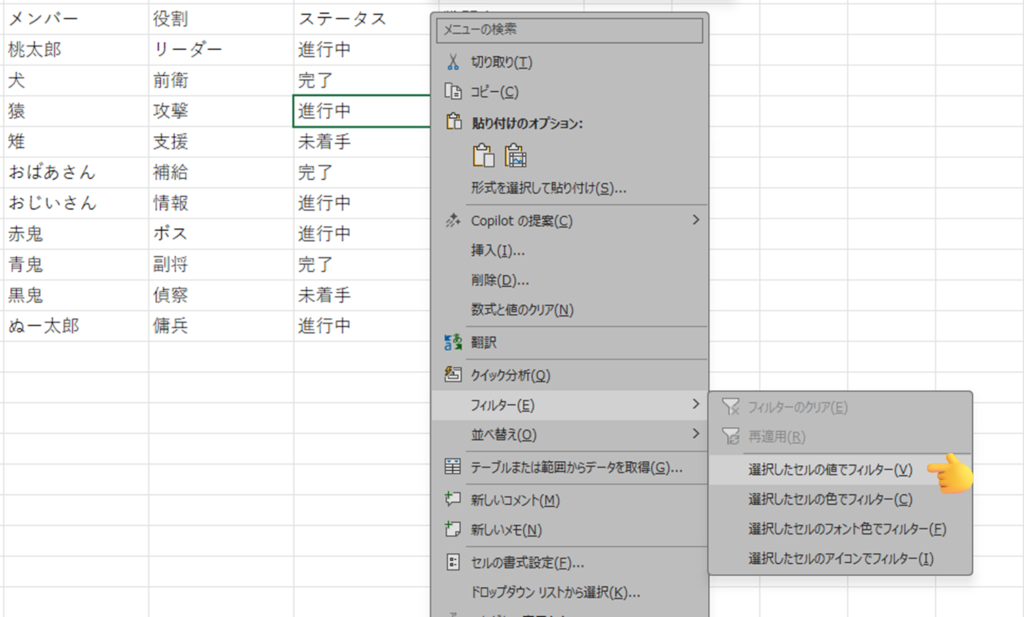Click the Translate icon

(452, 342)
